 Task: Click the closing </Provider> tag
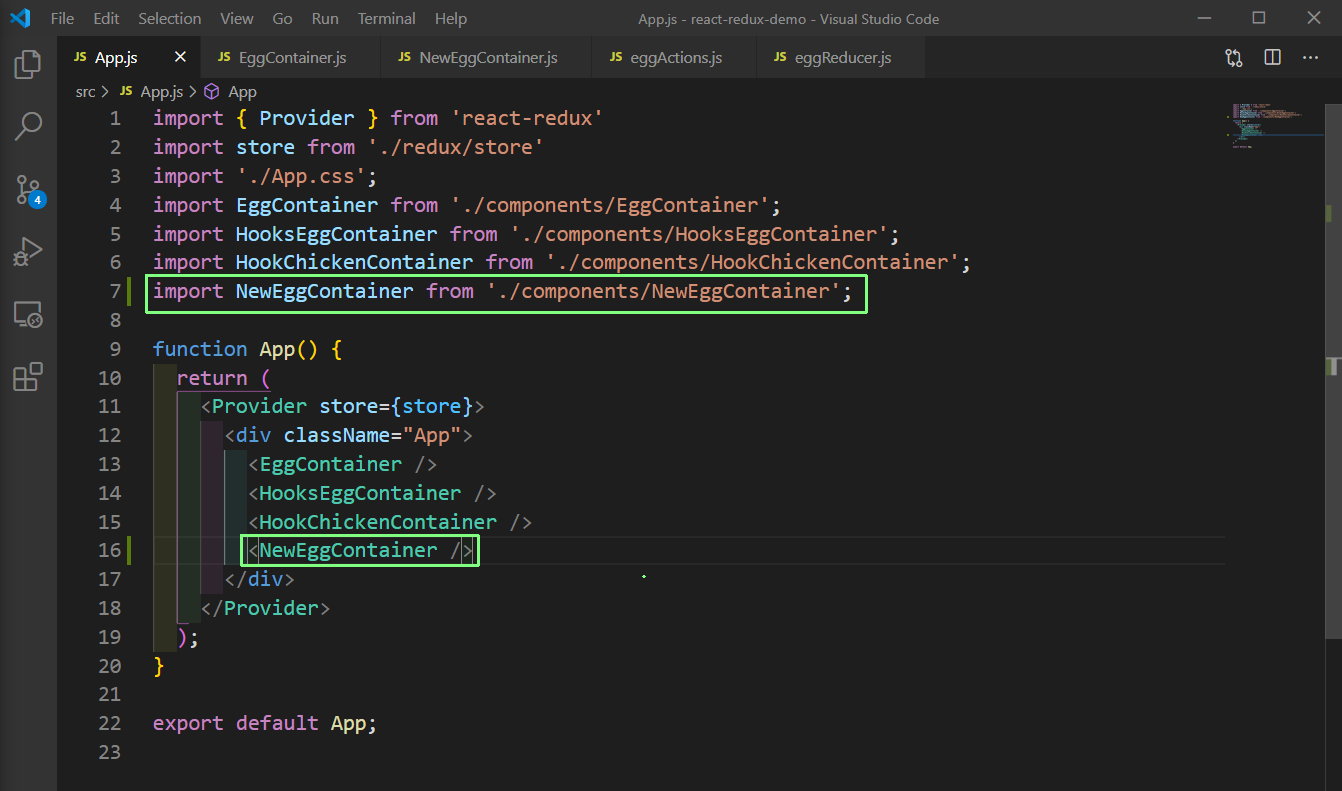[266, 608]
